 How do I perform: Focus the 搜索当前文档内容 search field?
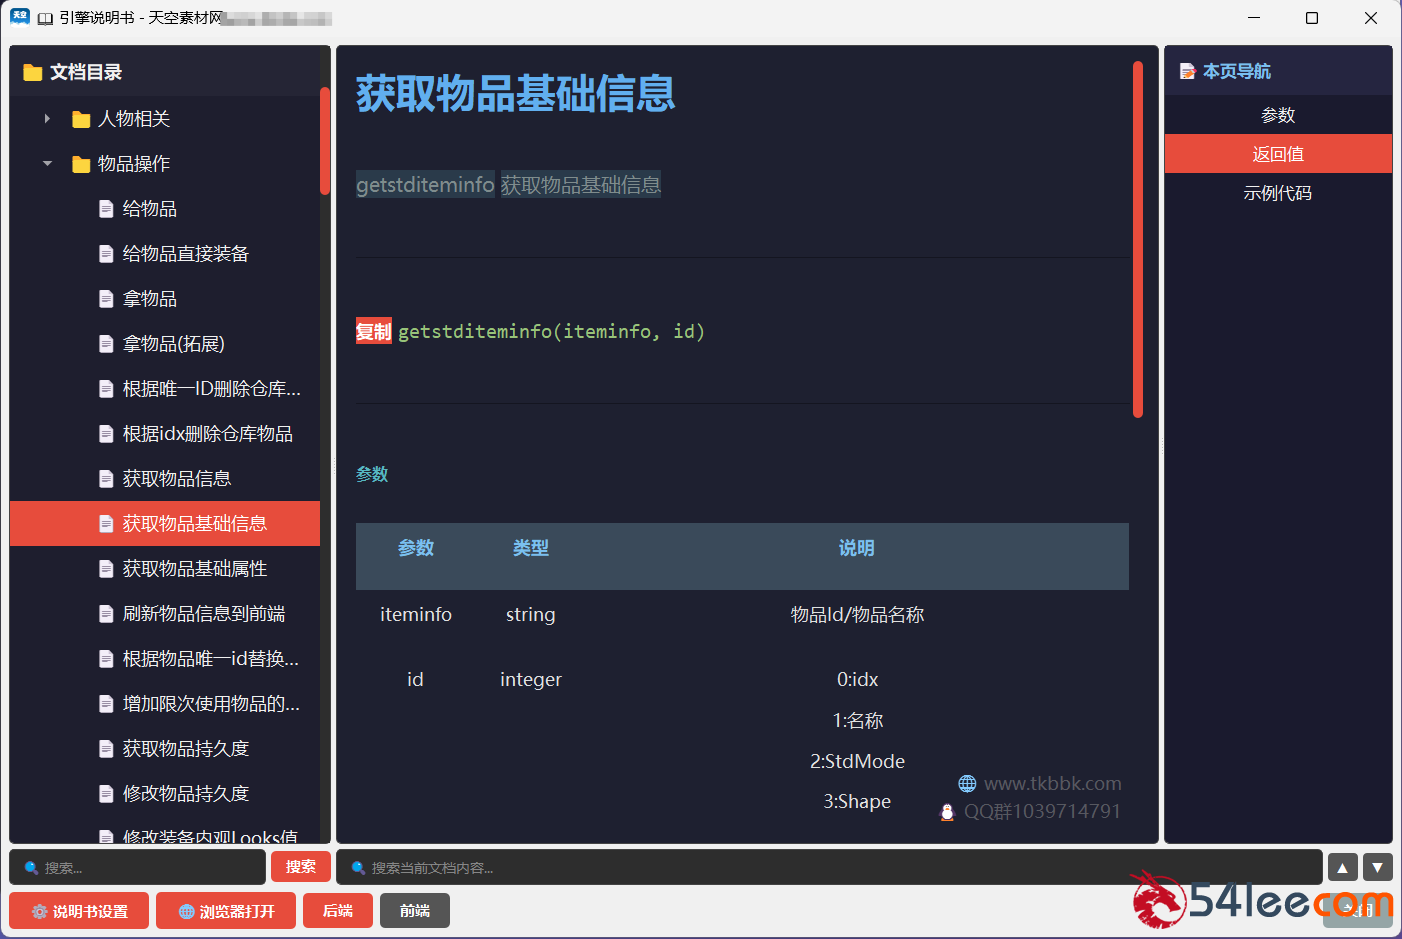click(830, 868)
